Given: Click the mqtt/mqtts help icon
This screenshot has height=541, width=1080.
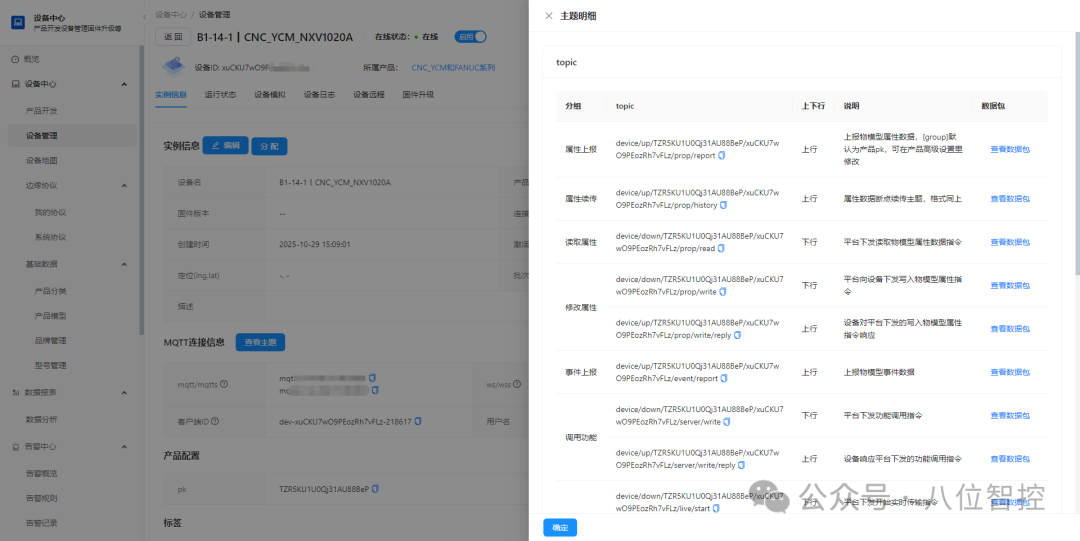Looking at the screenshot, I should click(x=223, y=384).
